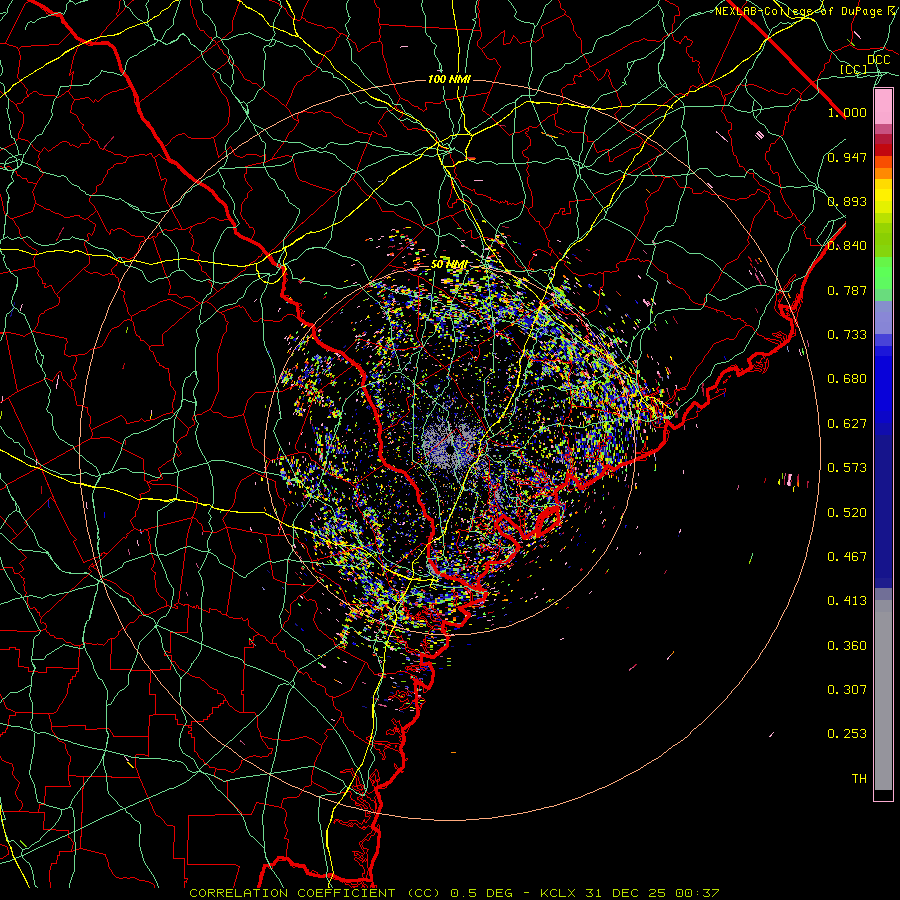
Task: Click the 0.787 scale value
Action: coord(847,290)
